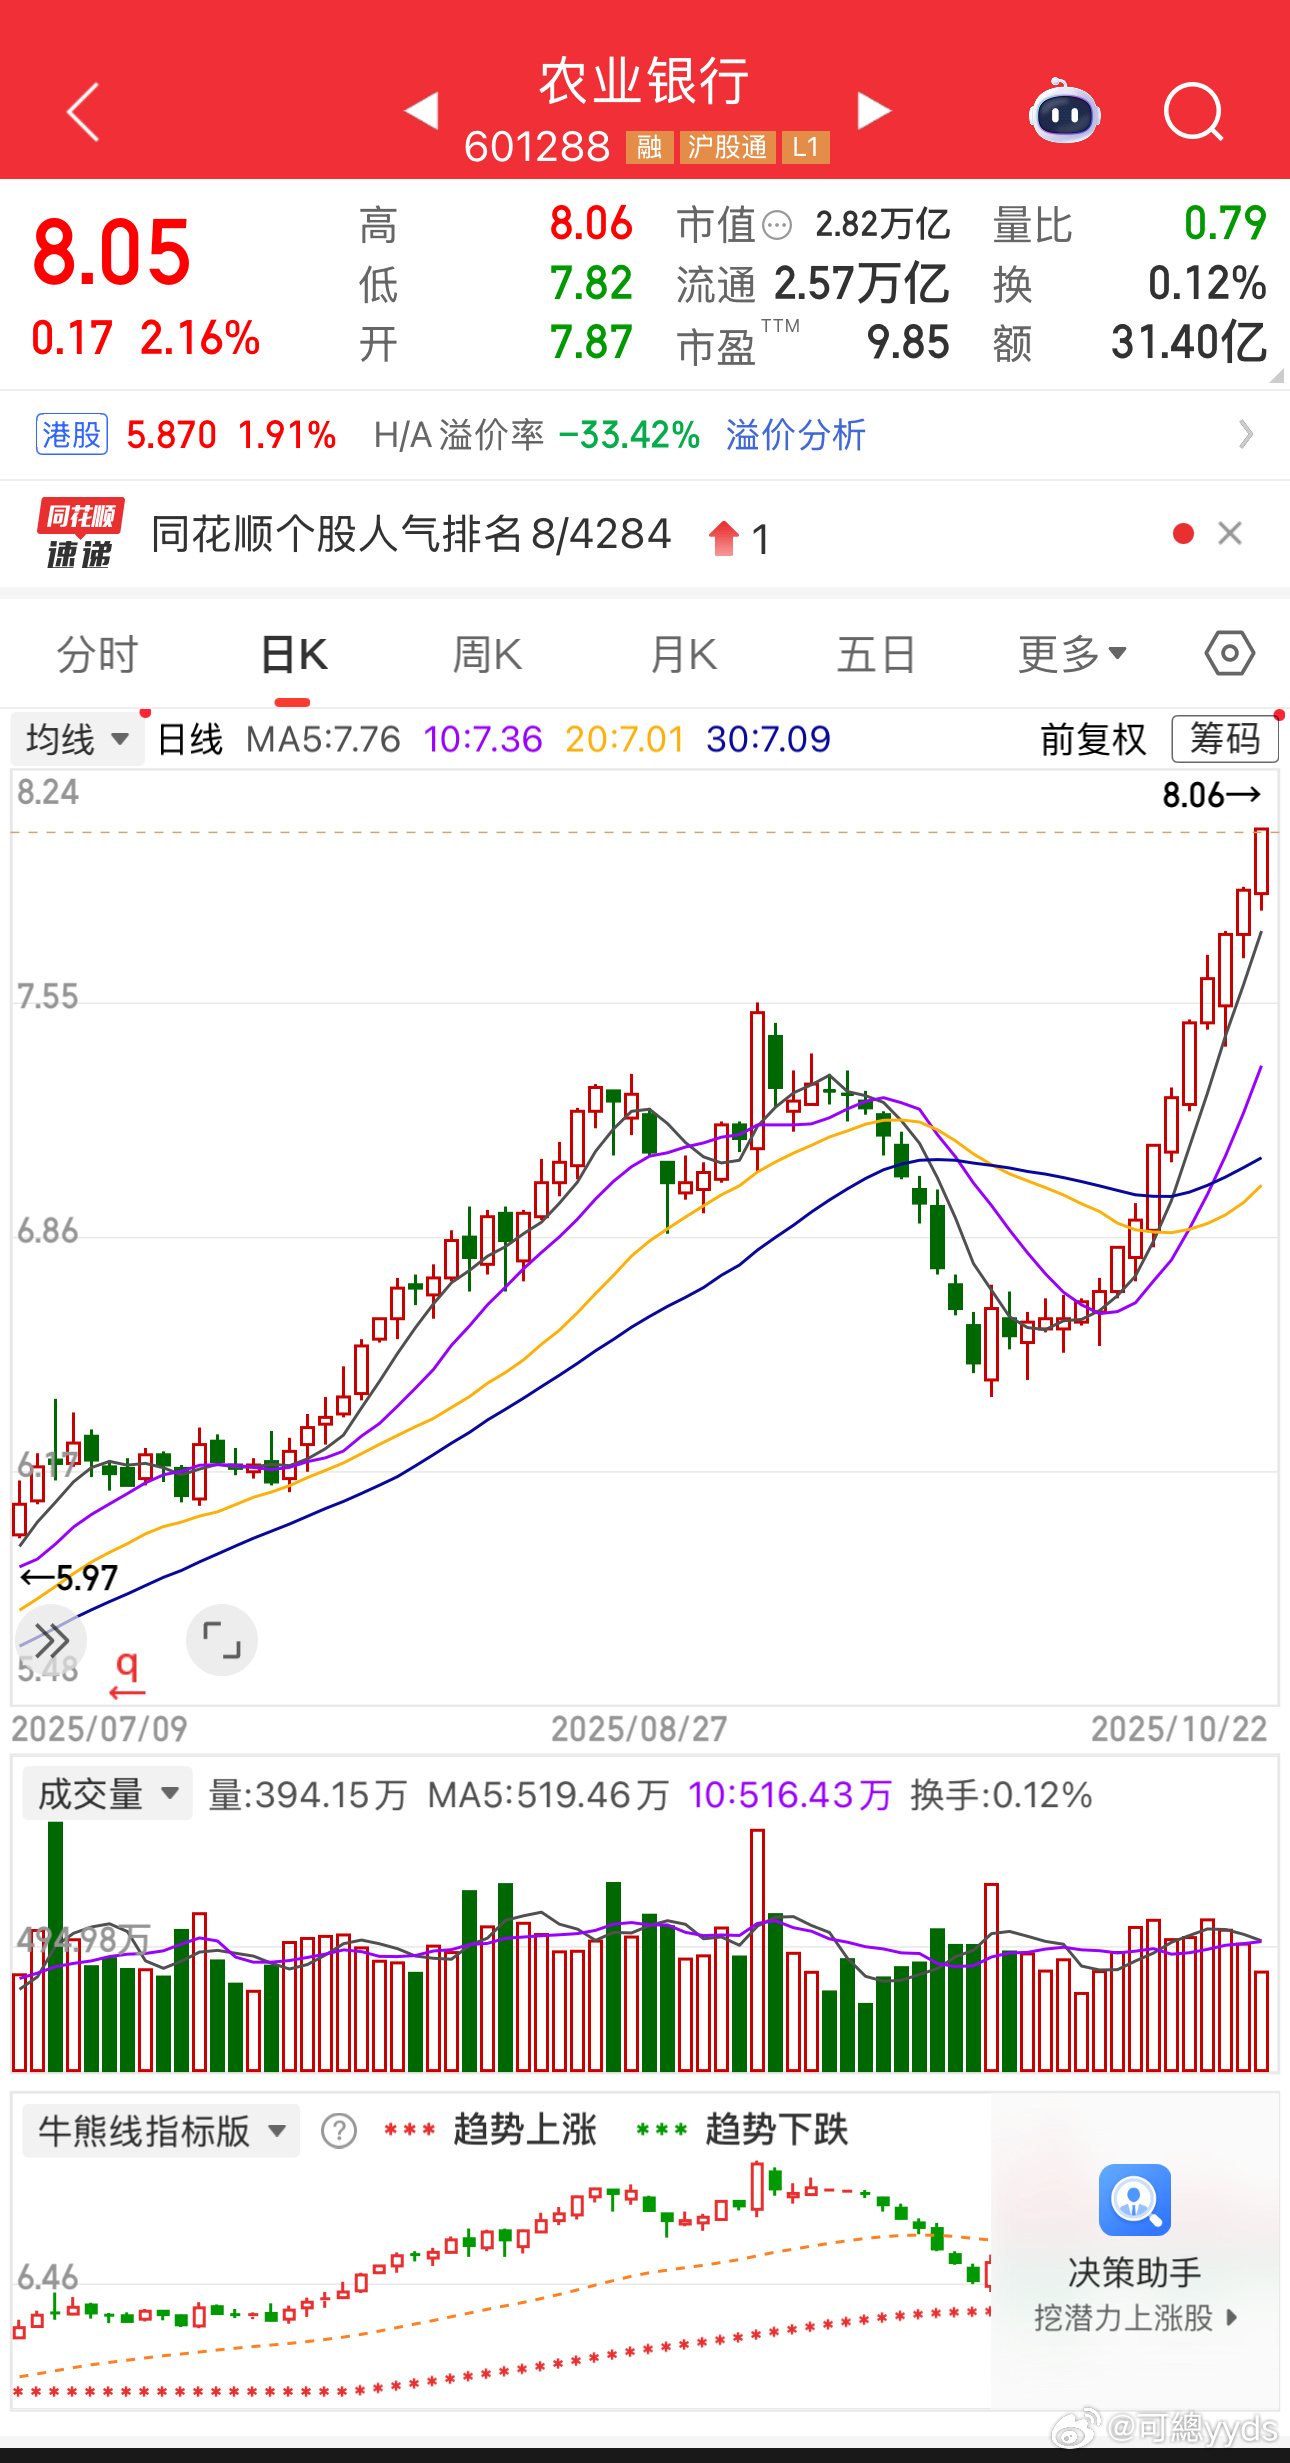Open 同花顺个股人气排名 8/4284 headline

(411, 534)
